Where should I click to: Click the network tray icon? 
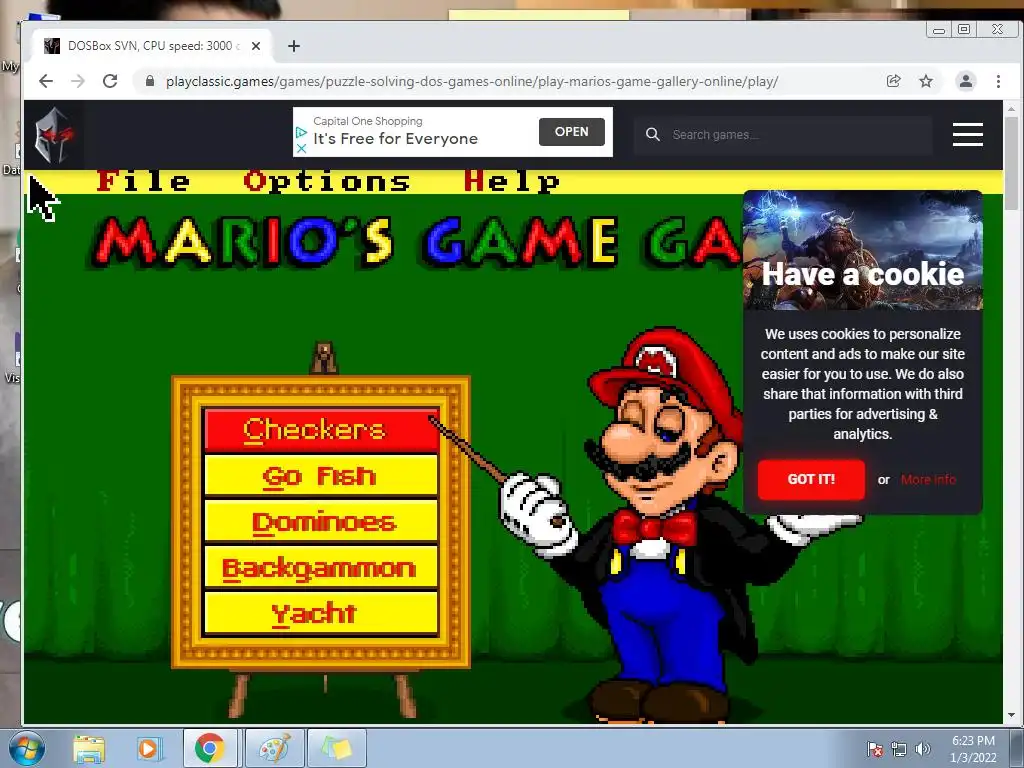tap(899, 749)
